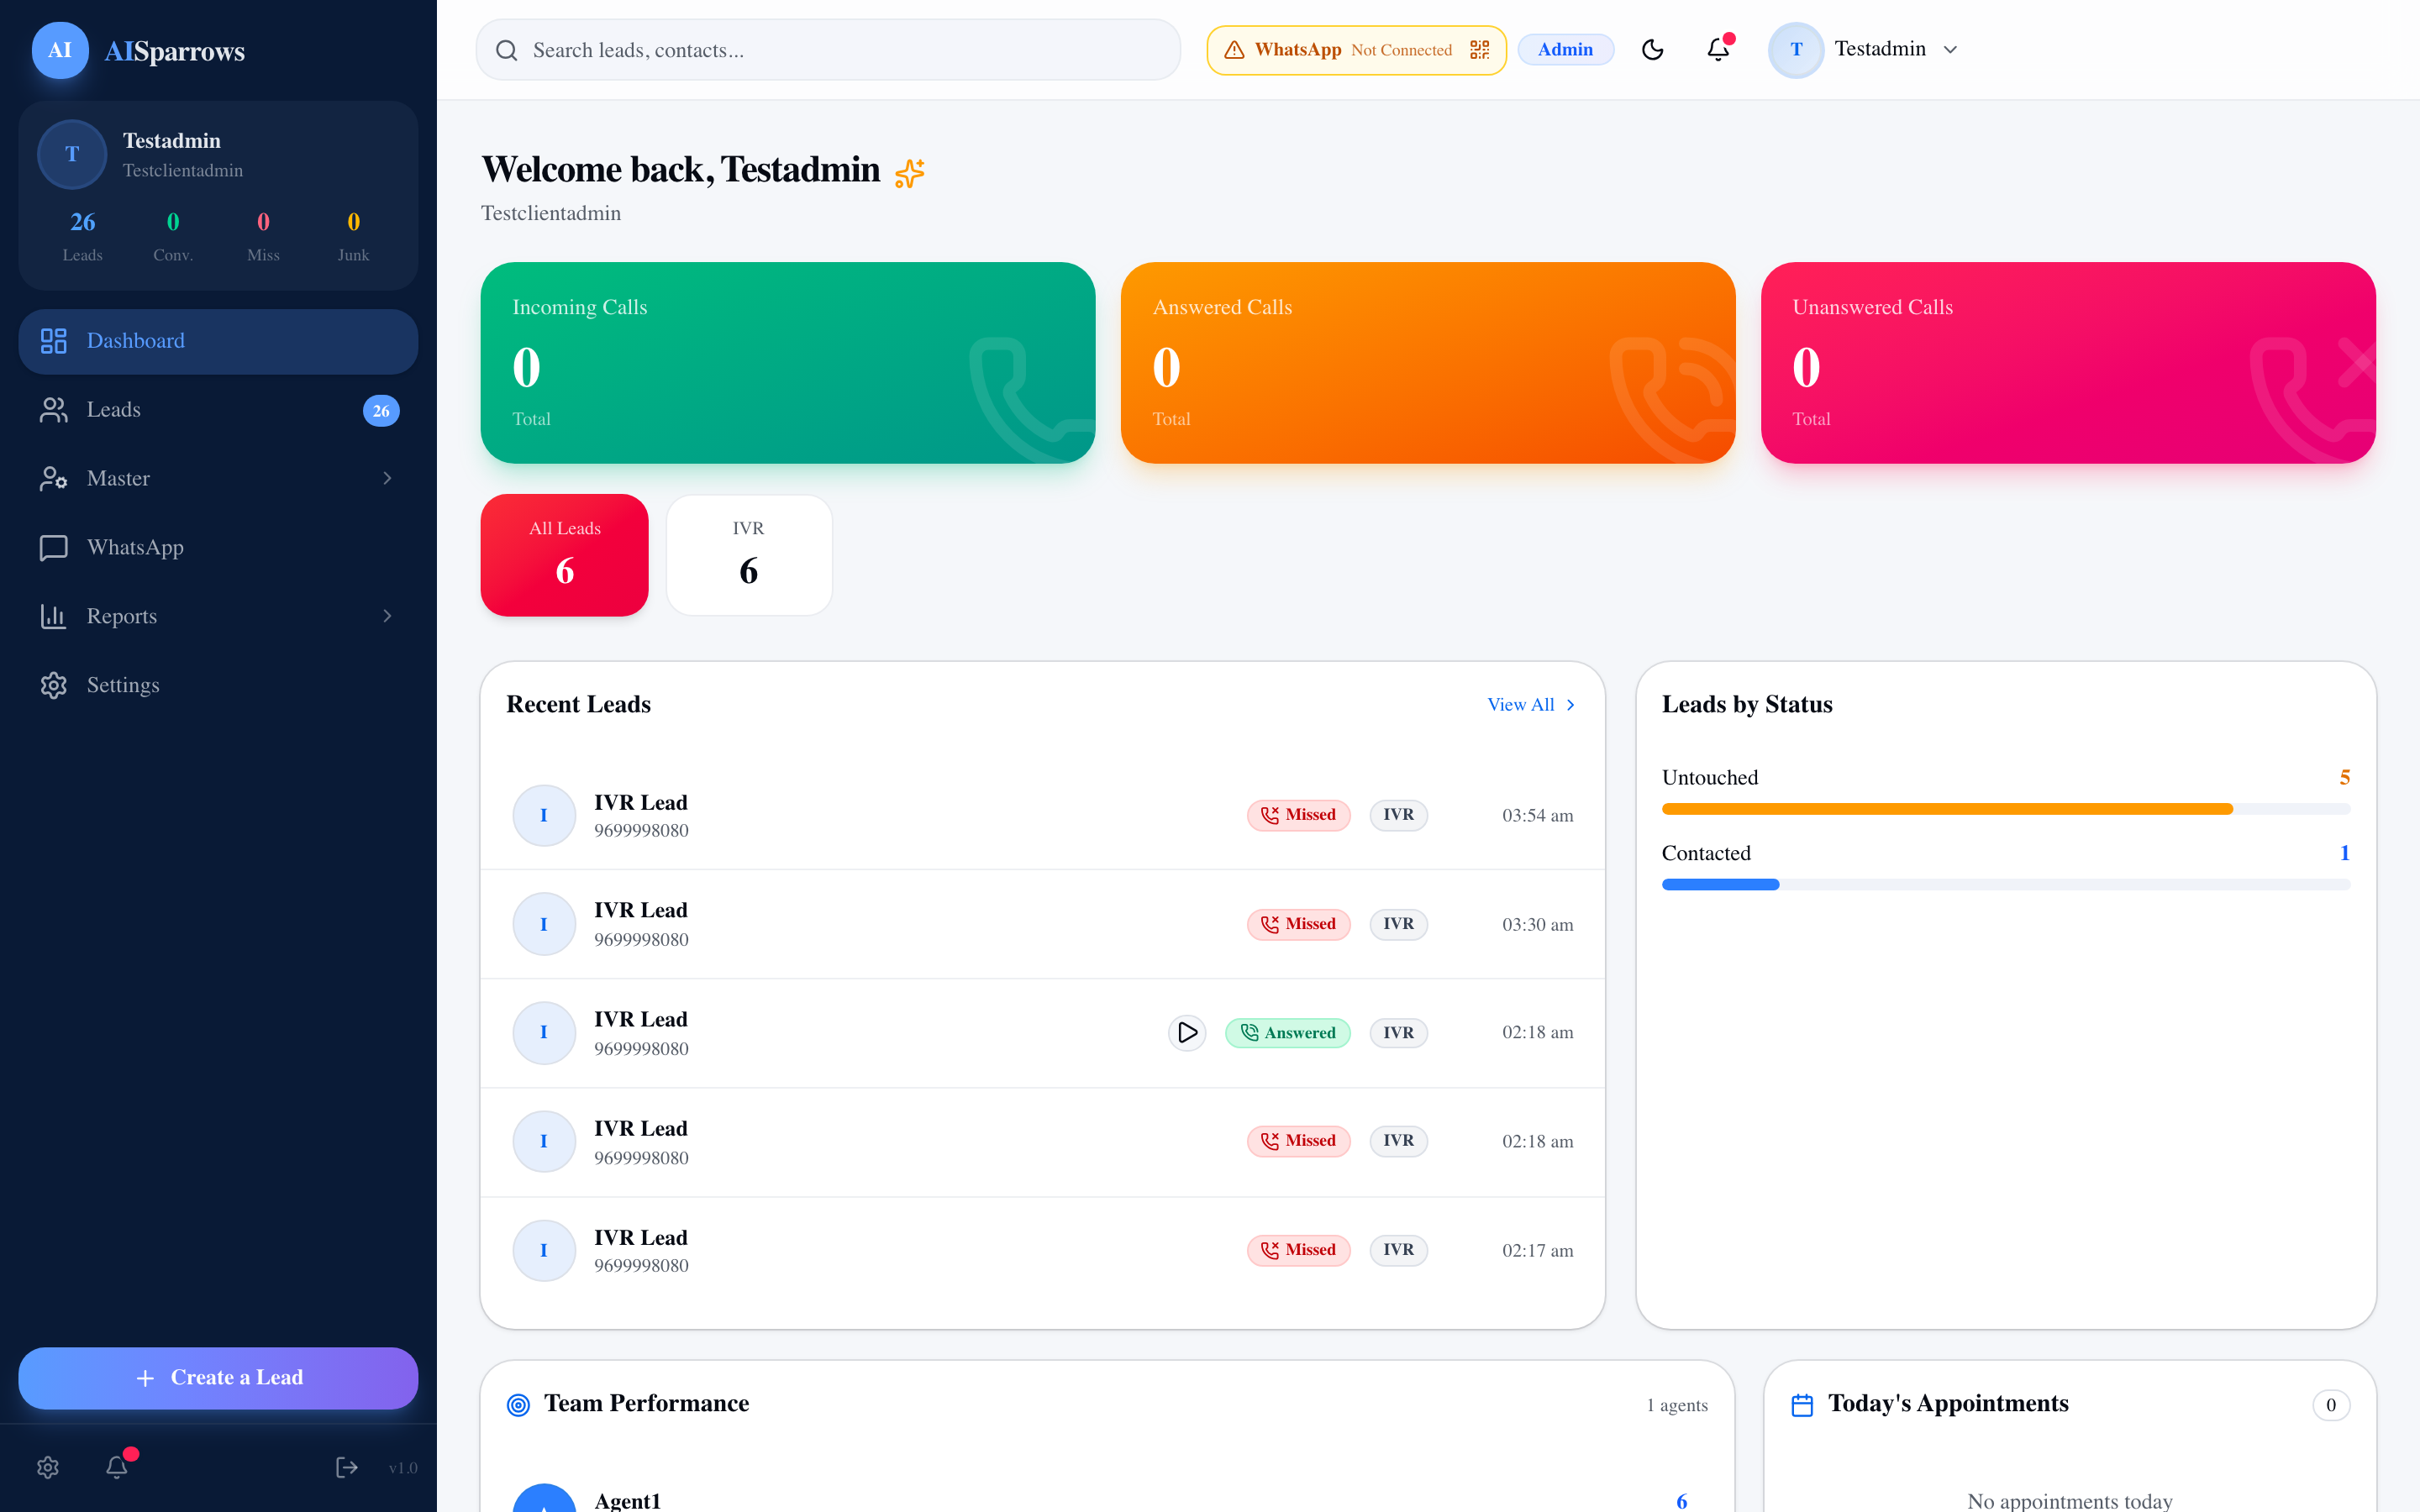Click the sidebar profile avatar T
Screen dimensions: 2420x1512
[72, 155]
